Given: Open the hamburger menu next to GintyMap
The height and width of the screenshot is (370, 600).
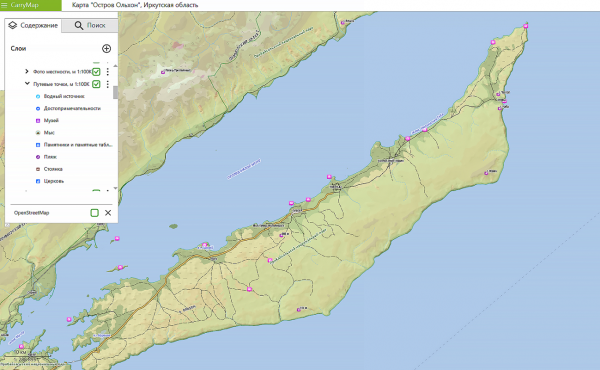Looking at the screenshot, I should point(4,5).
